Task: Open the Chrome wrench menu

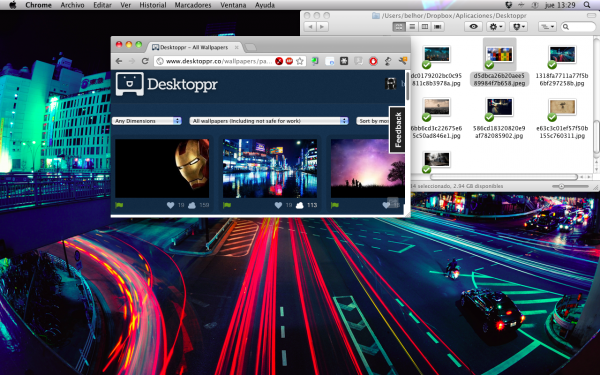Action: click(403, 61)
